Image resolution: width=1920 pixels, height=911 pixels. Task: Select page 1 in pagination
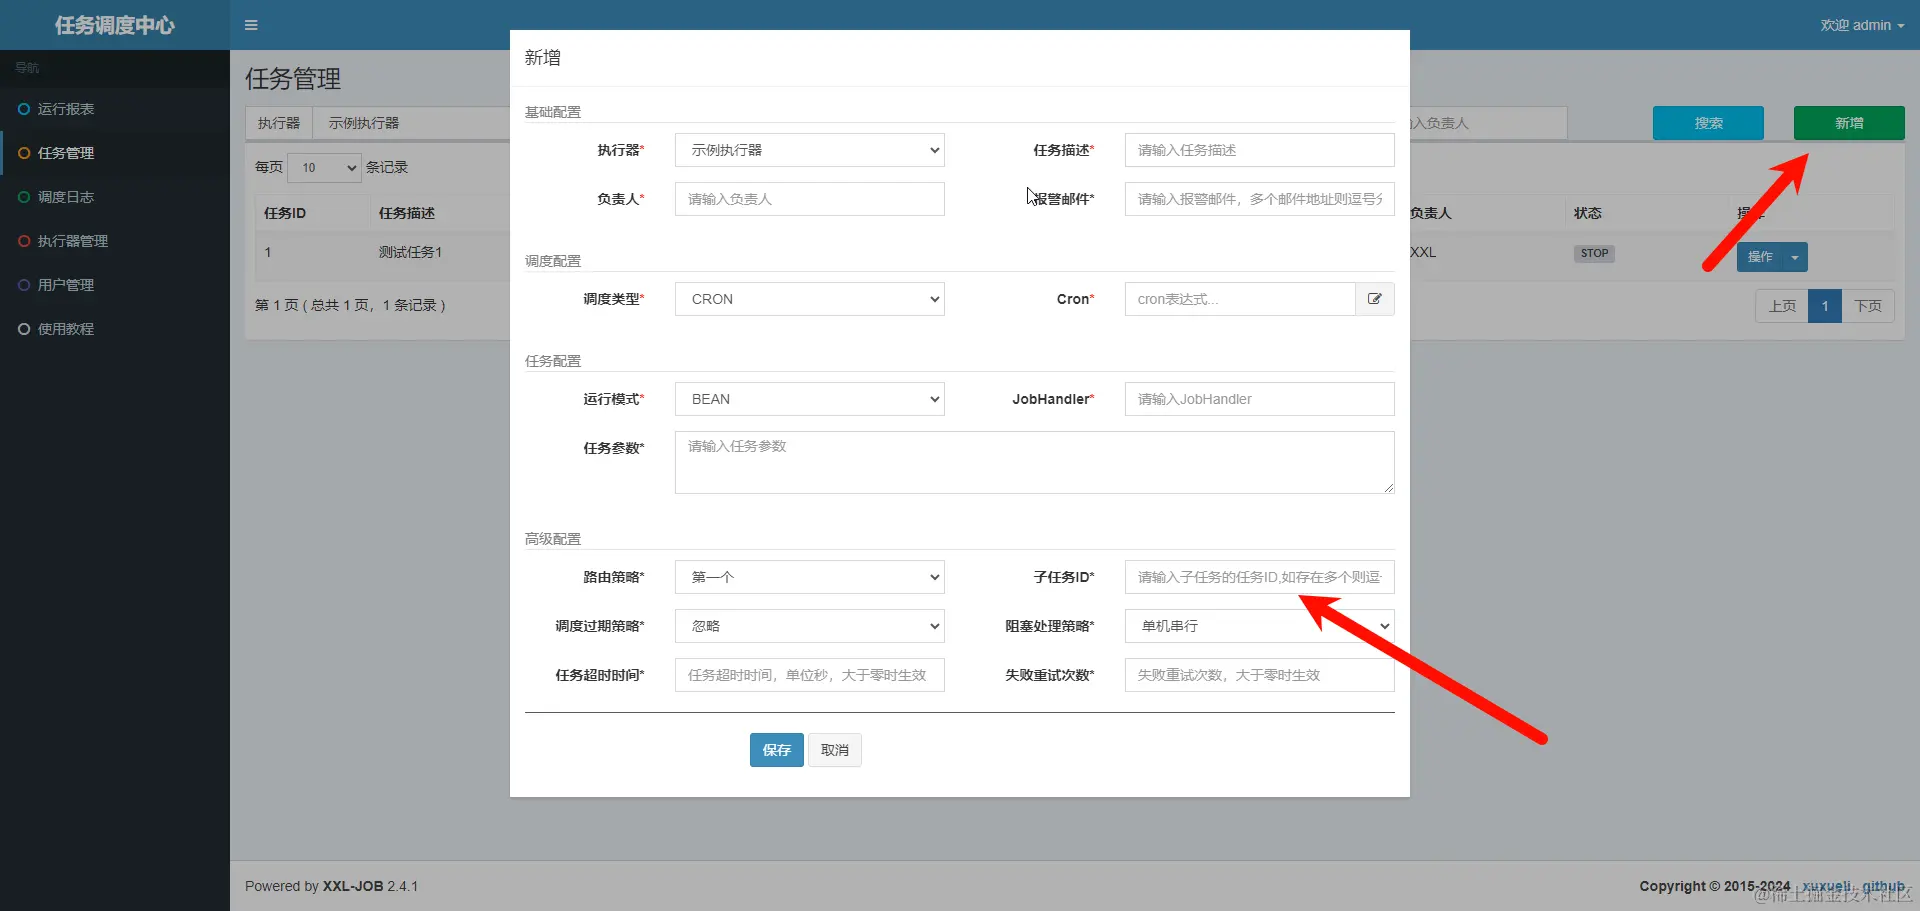[1825, 306]
